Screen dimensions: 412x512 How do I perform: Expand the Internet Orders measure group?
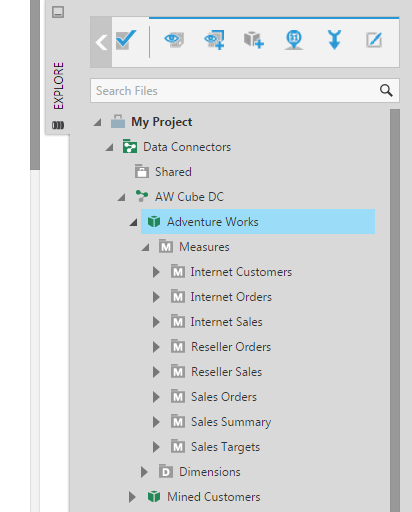(x=156, y=297)
